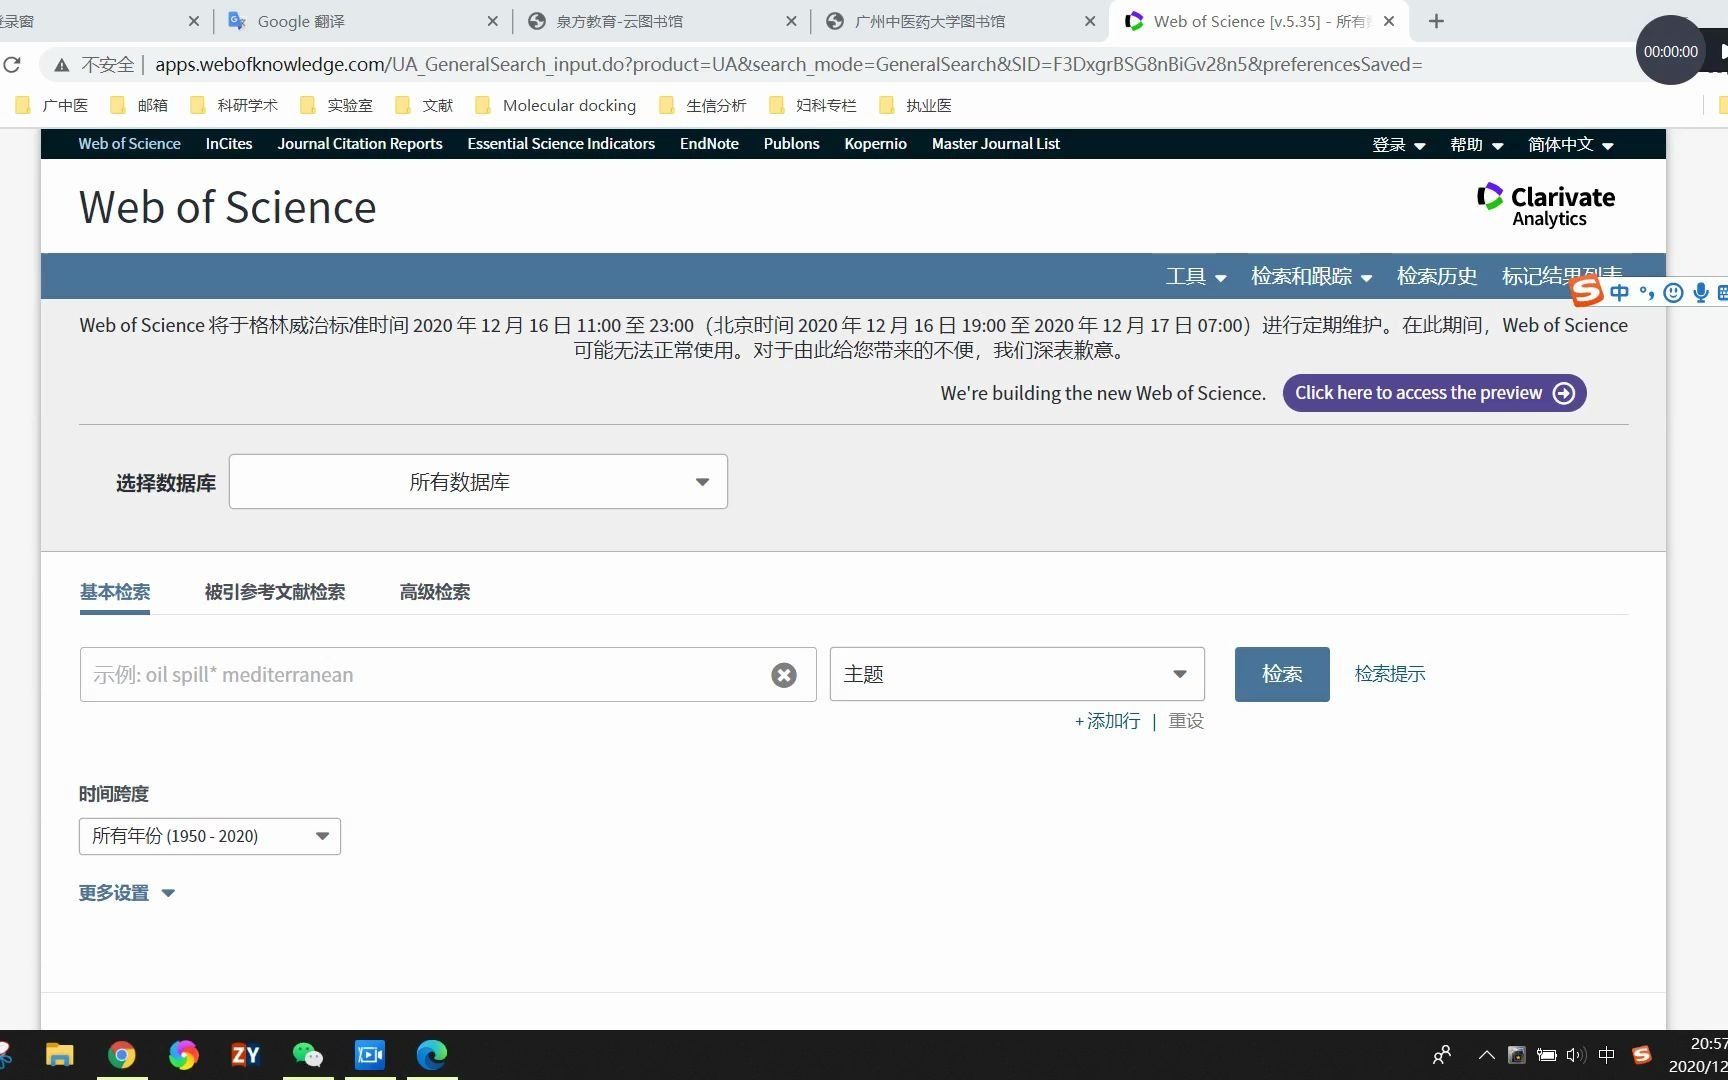1728x1080 pixels.
Task: Open the 简体中文 language dropdown
Action: tap(1571, 145)
